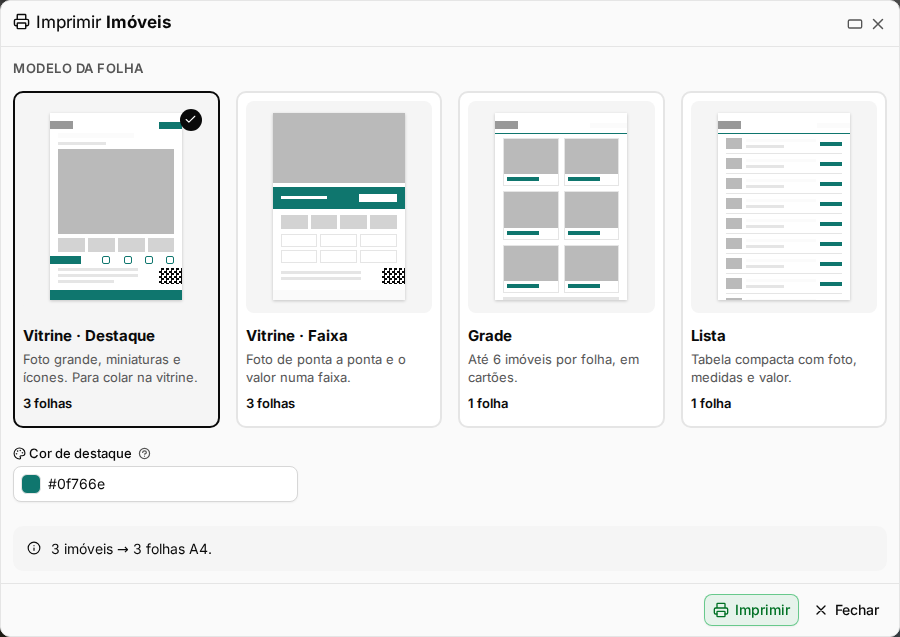
Task: Click the Cor de destaque label
Action: pyautogui.click(x=80, y=453)
